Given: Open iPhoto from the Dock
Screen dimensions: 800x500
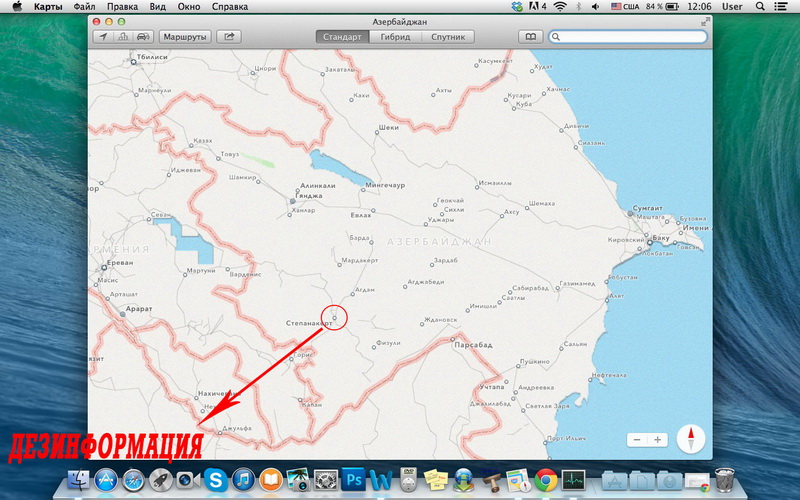Looking at the screenshot, I should (298, 480).
